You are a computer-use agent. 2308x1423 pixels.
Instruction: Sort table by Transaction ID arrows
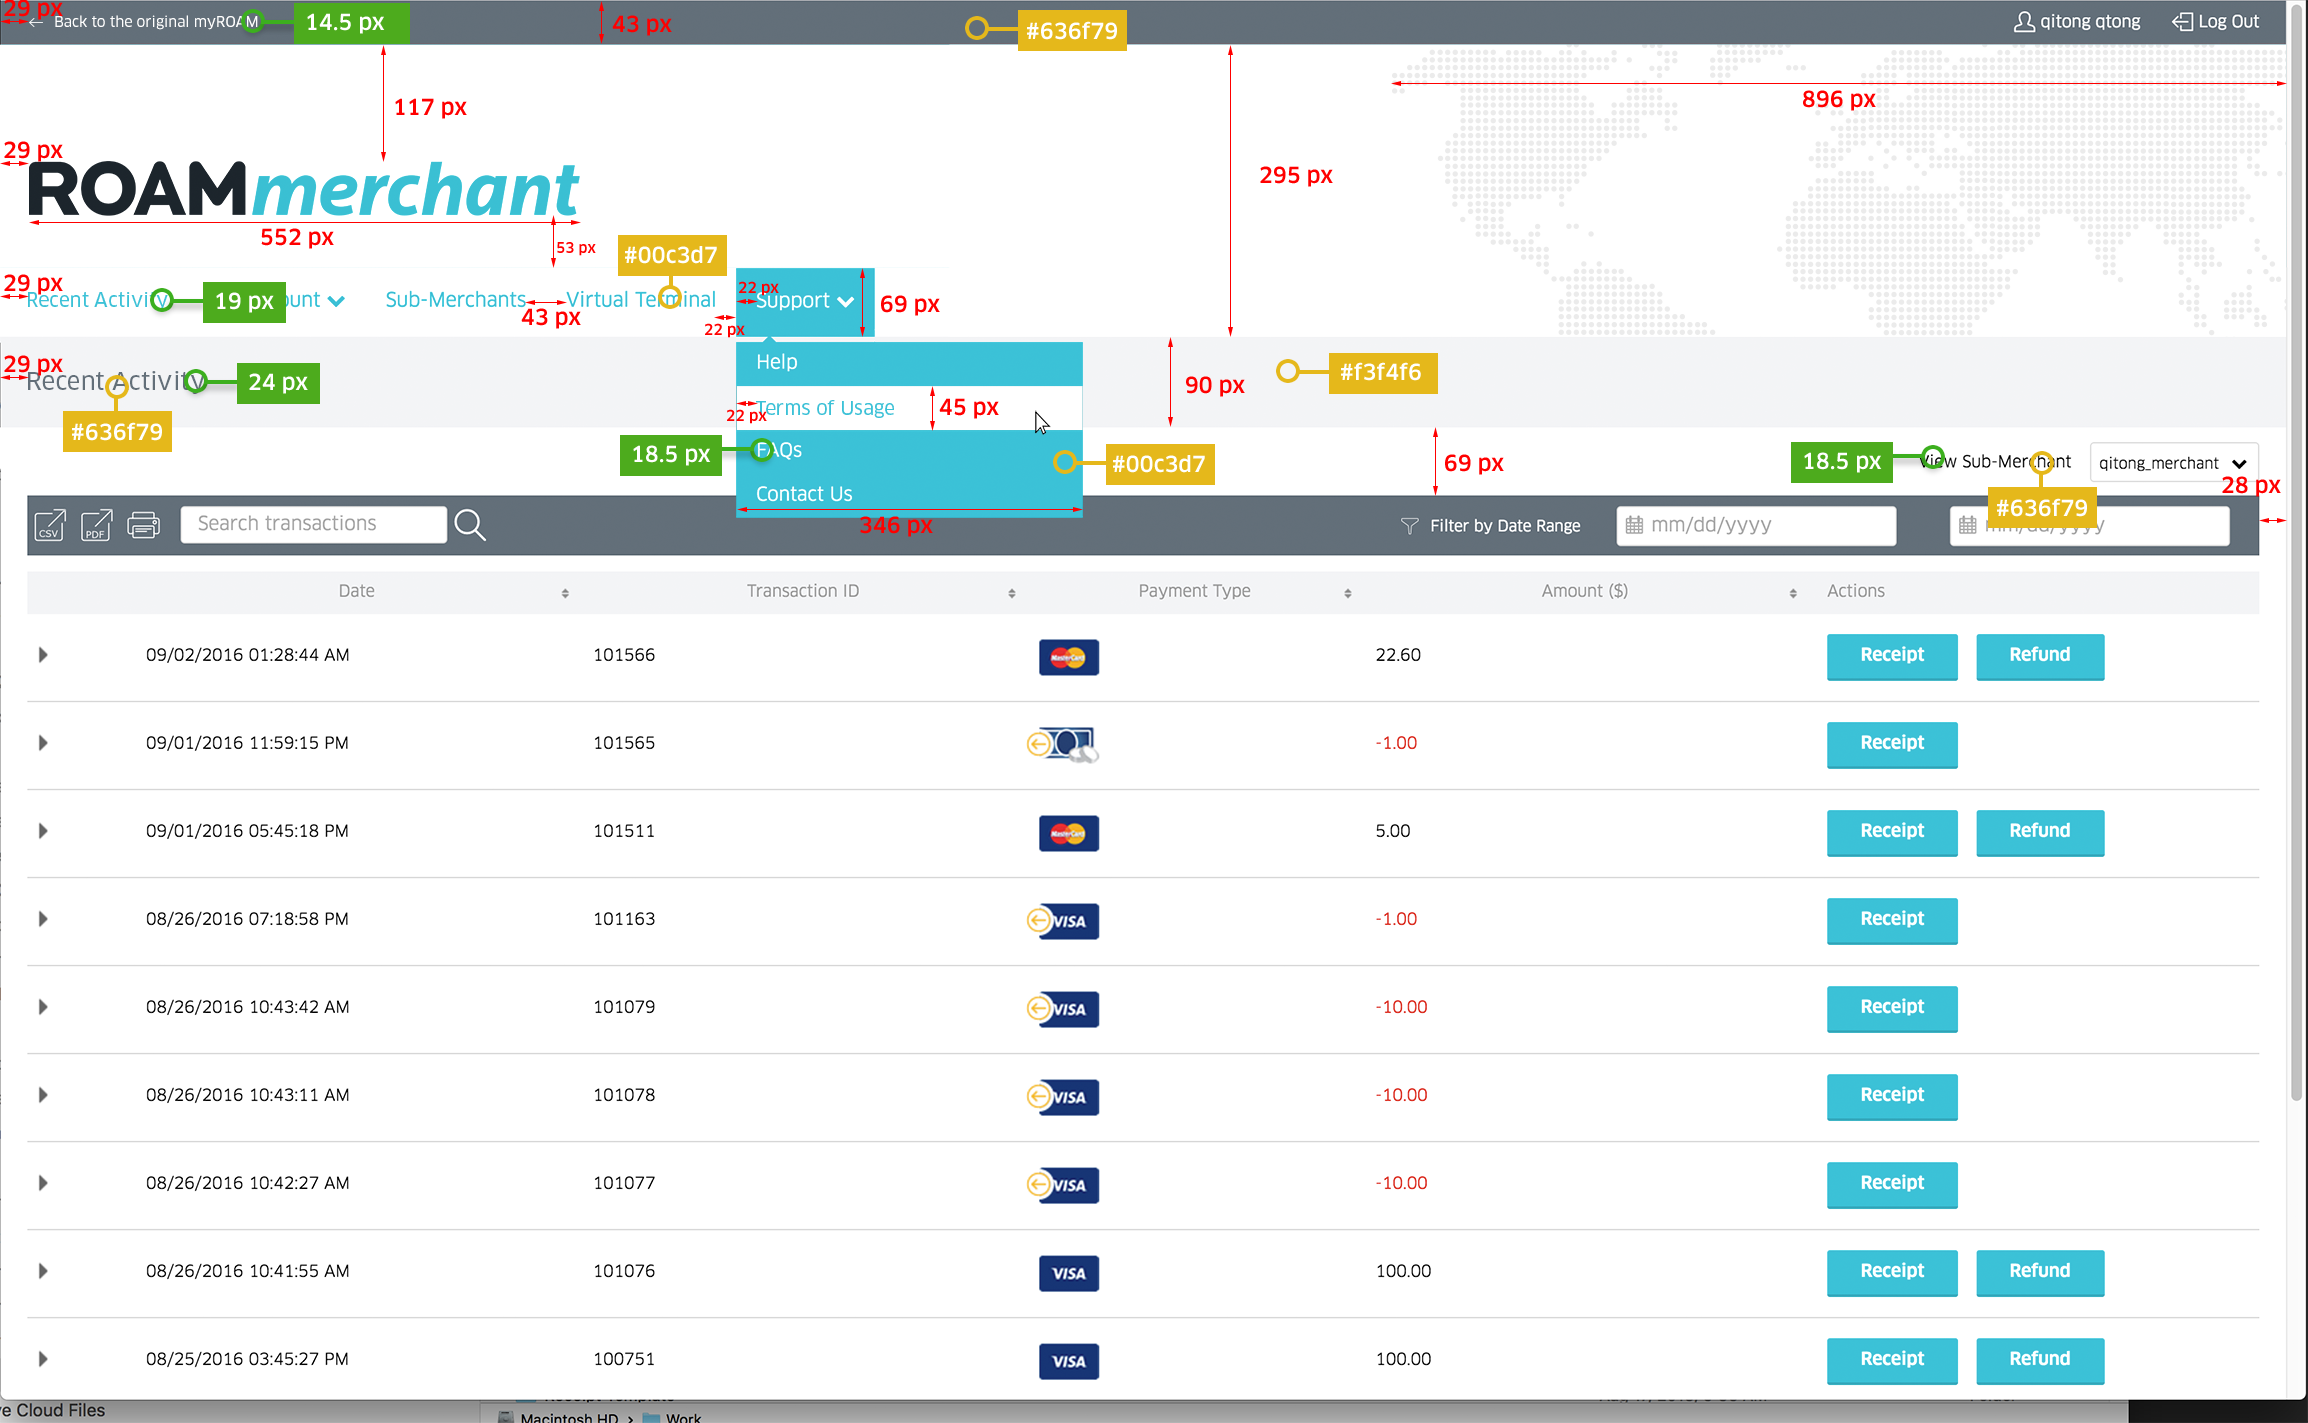(x=1012, y=593)
